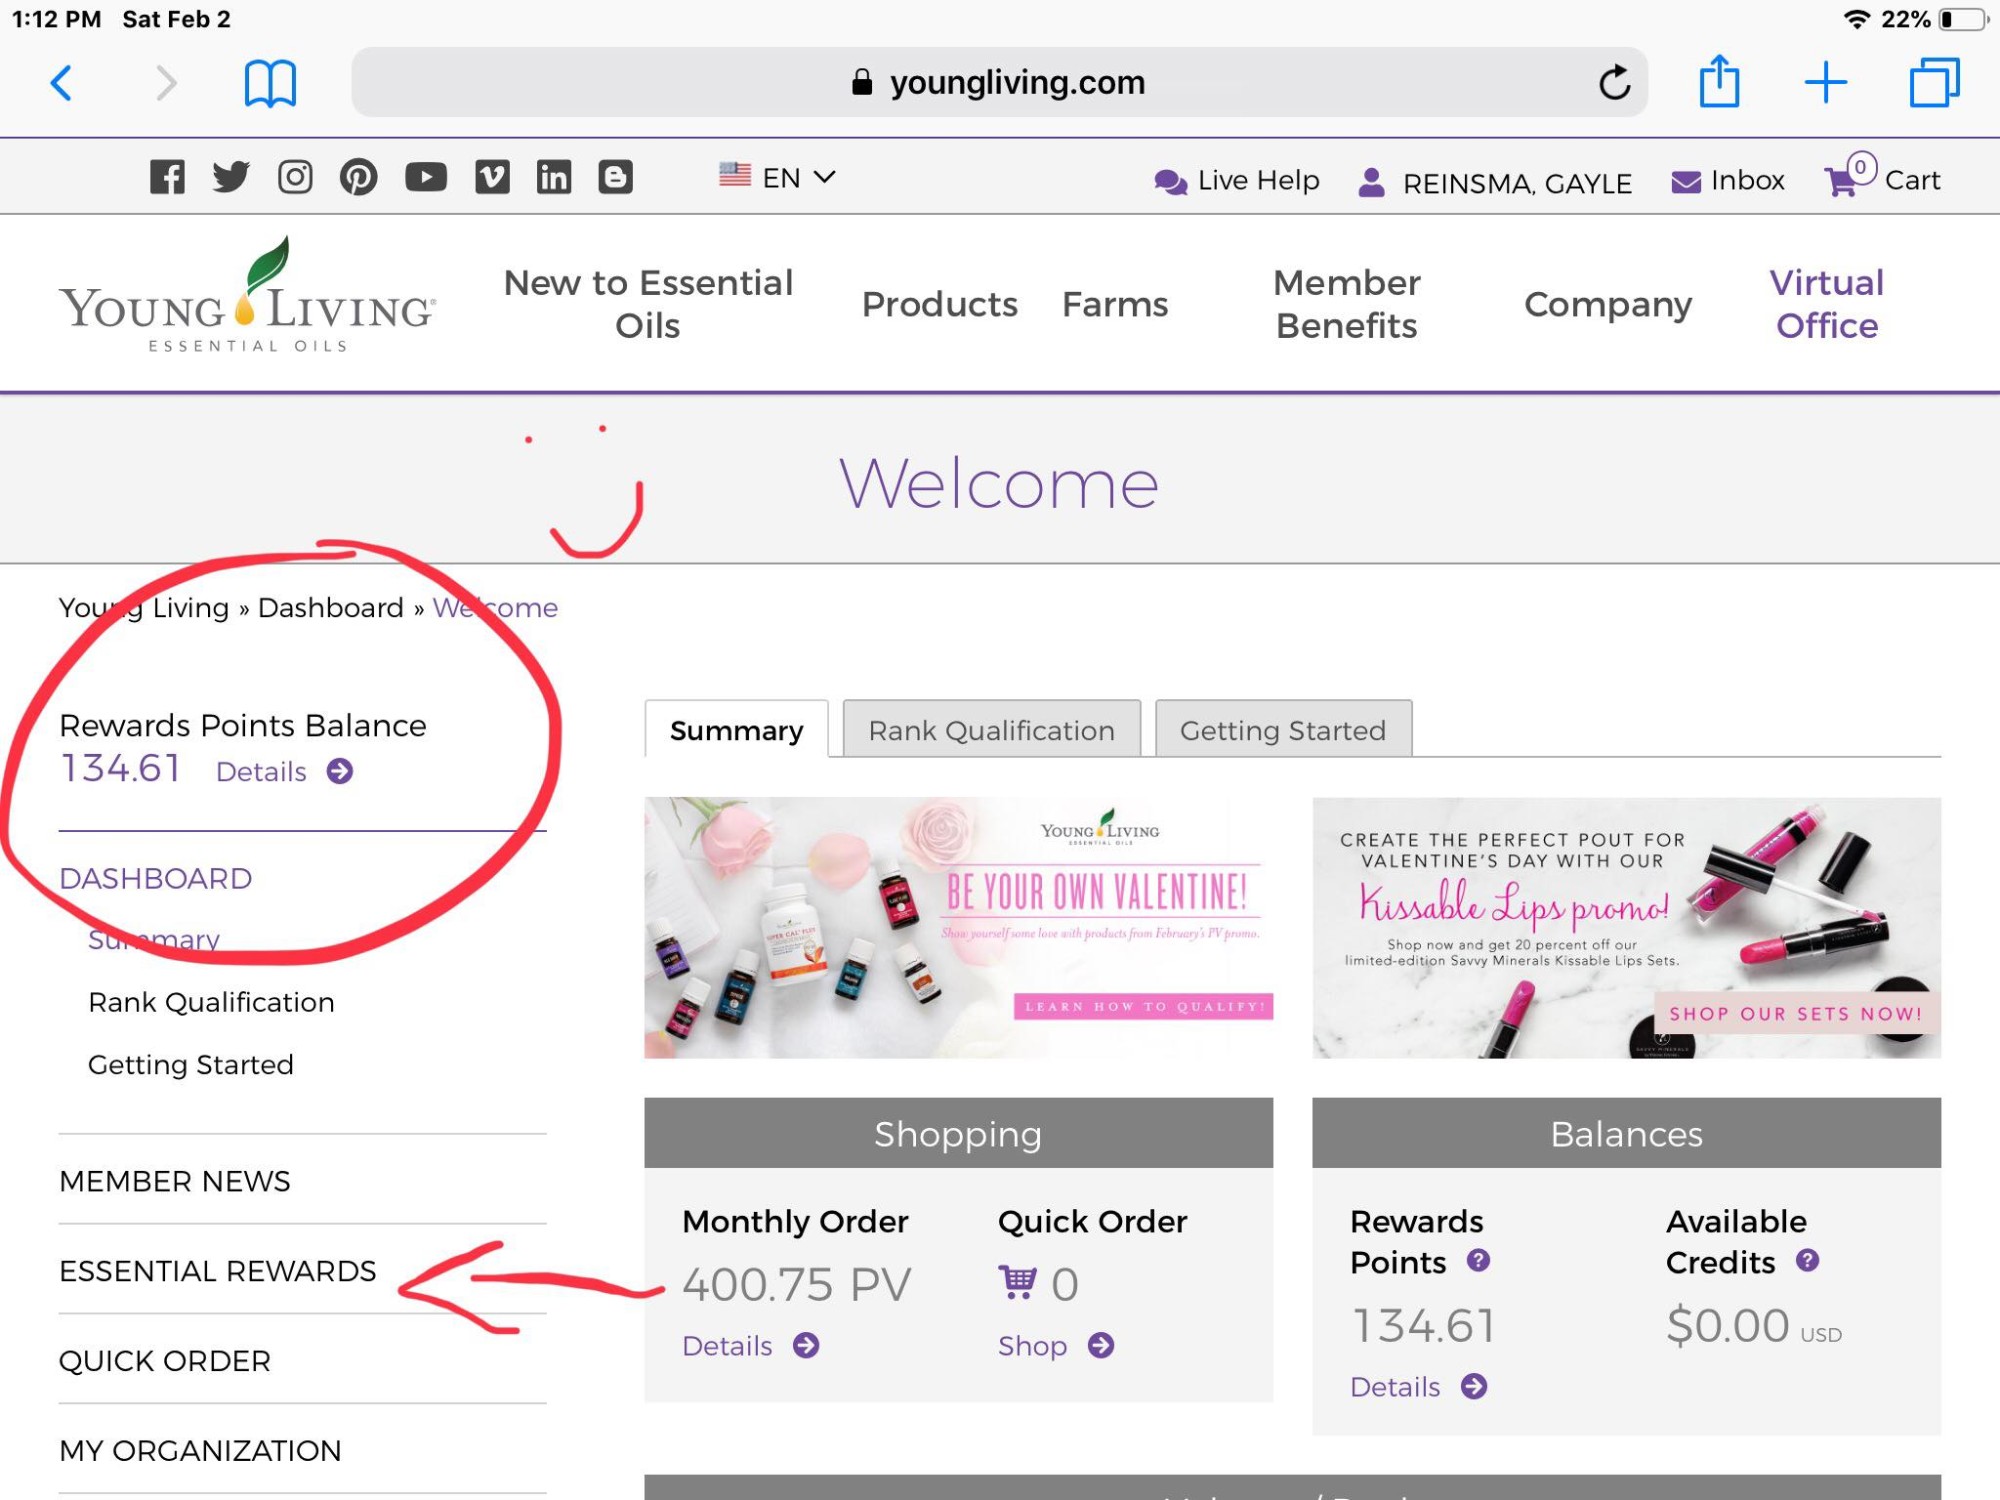The image size is (2000, 1500).
Task: Click the Cart link text
Action: point(1912,180)
